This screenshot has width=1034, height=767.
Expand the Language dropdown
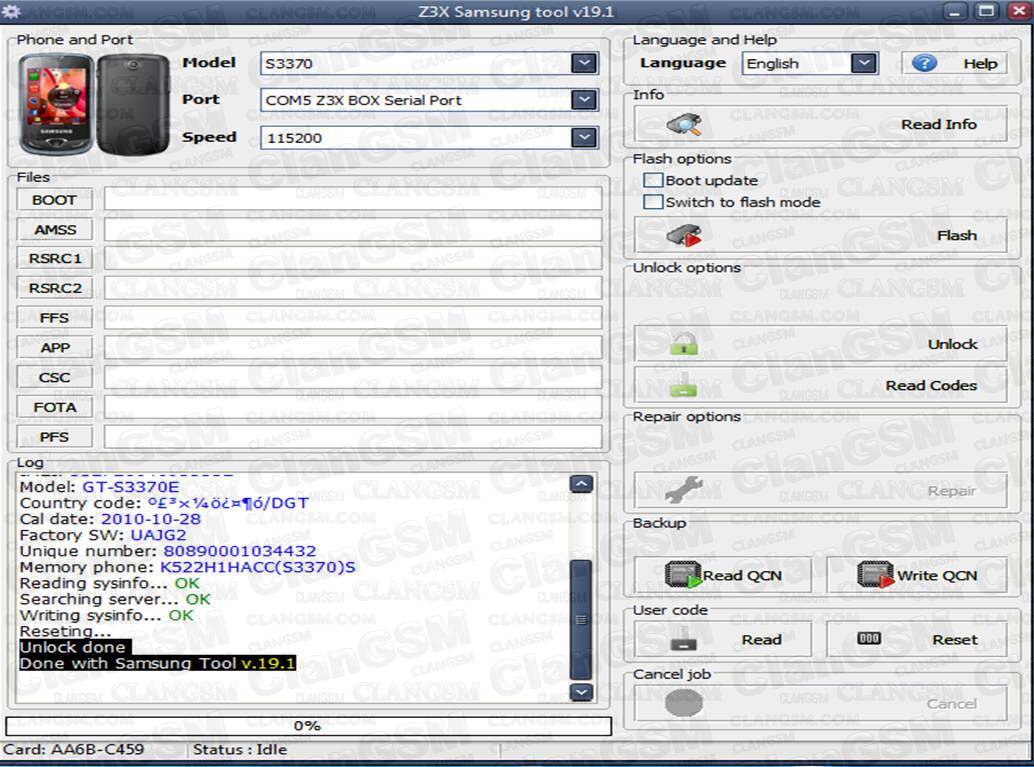click(864, 63)
